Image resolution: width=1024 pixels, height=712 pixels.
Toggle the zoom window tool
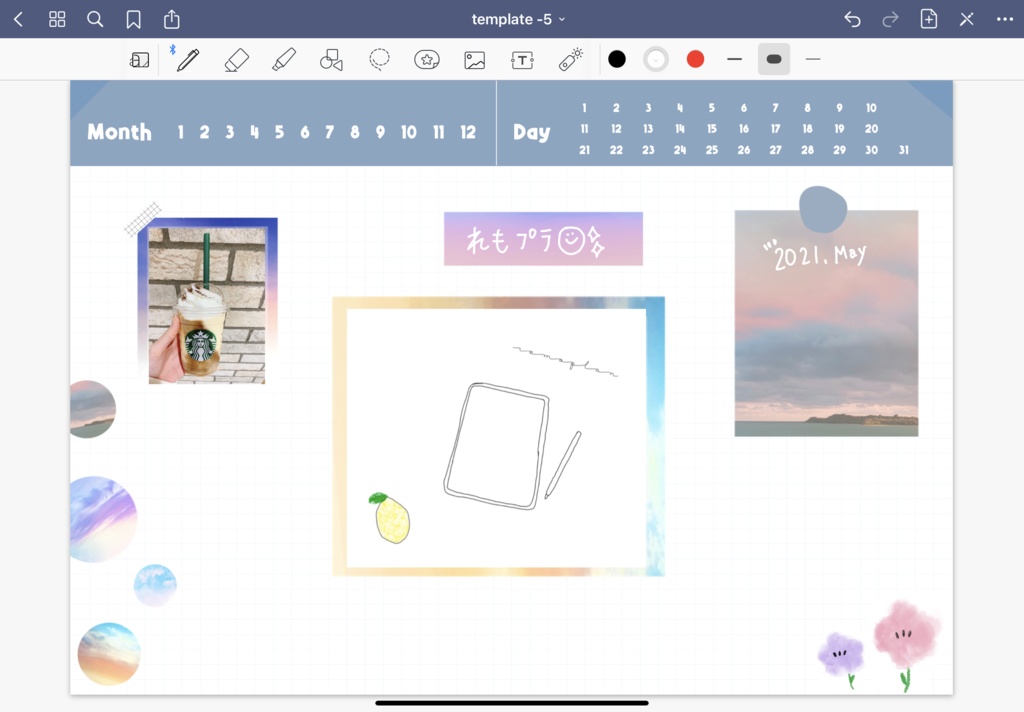(139, 60)
